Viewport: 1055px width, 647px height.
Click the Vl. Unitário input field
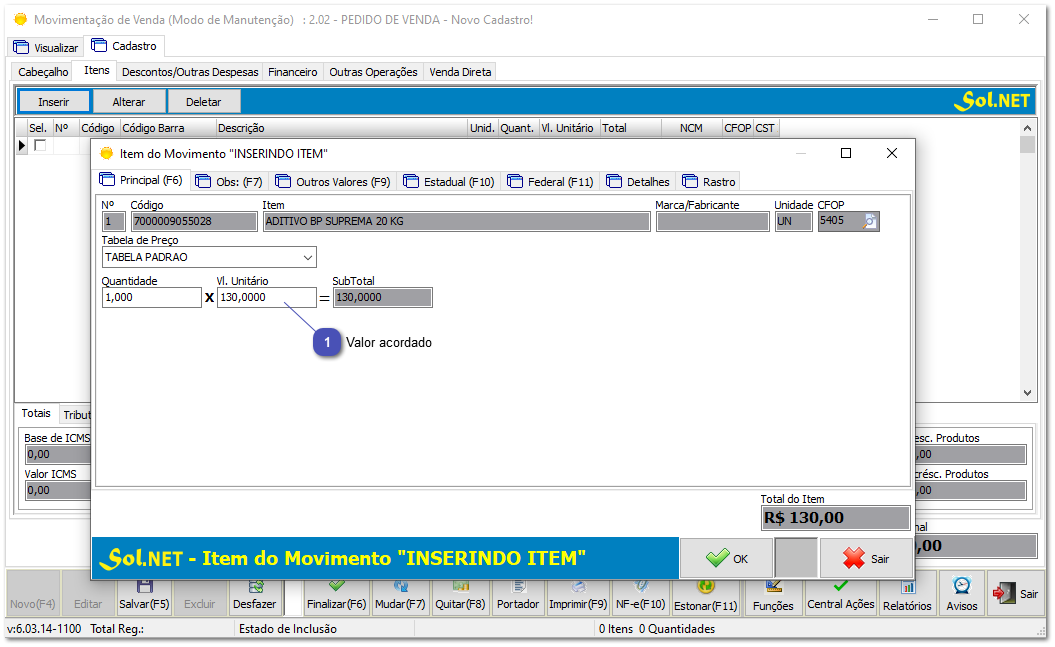(265, 298)
